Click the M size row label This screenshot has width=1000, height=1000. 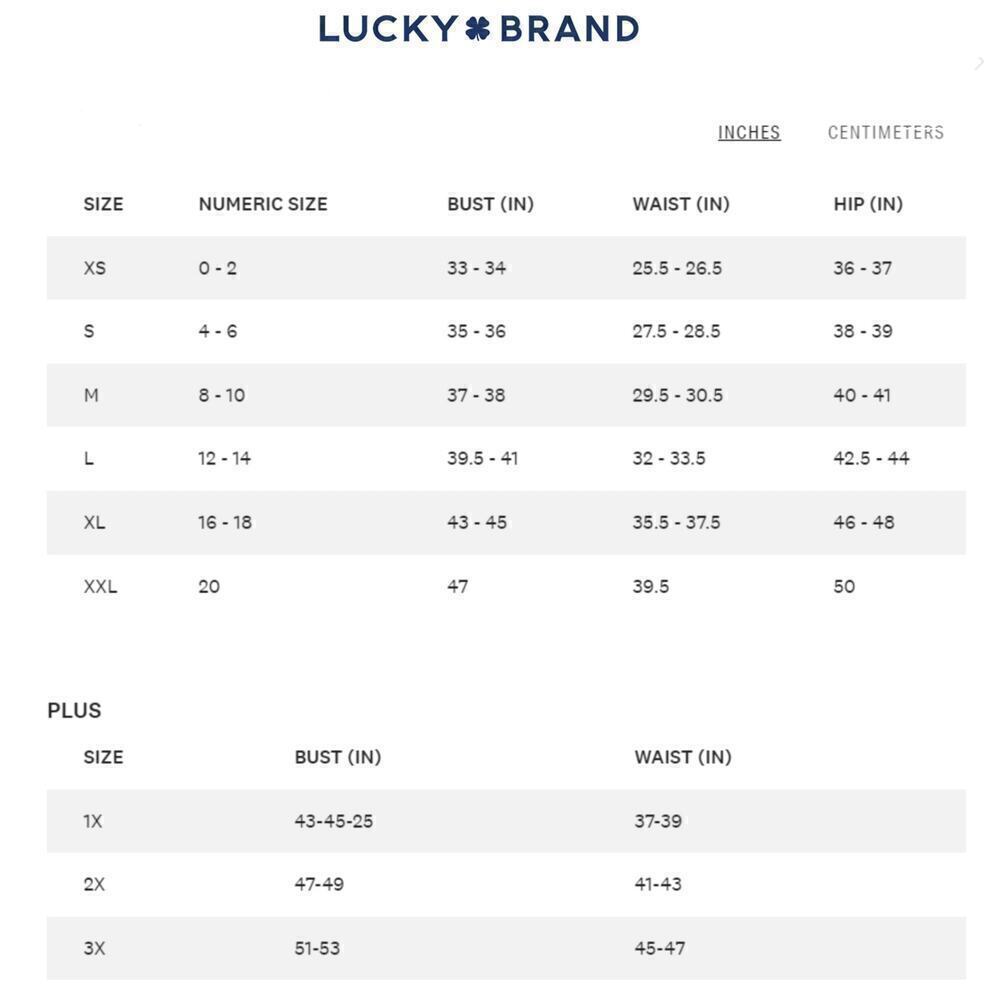[x=91, y=395]
